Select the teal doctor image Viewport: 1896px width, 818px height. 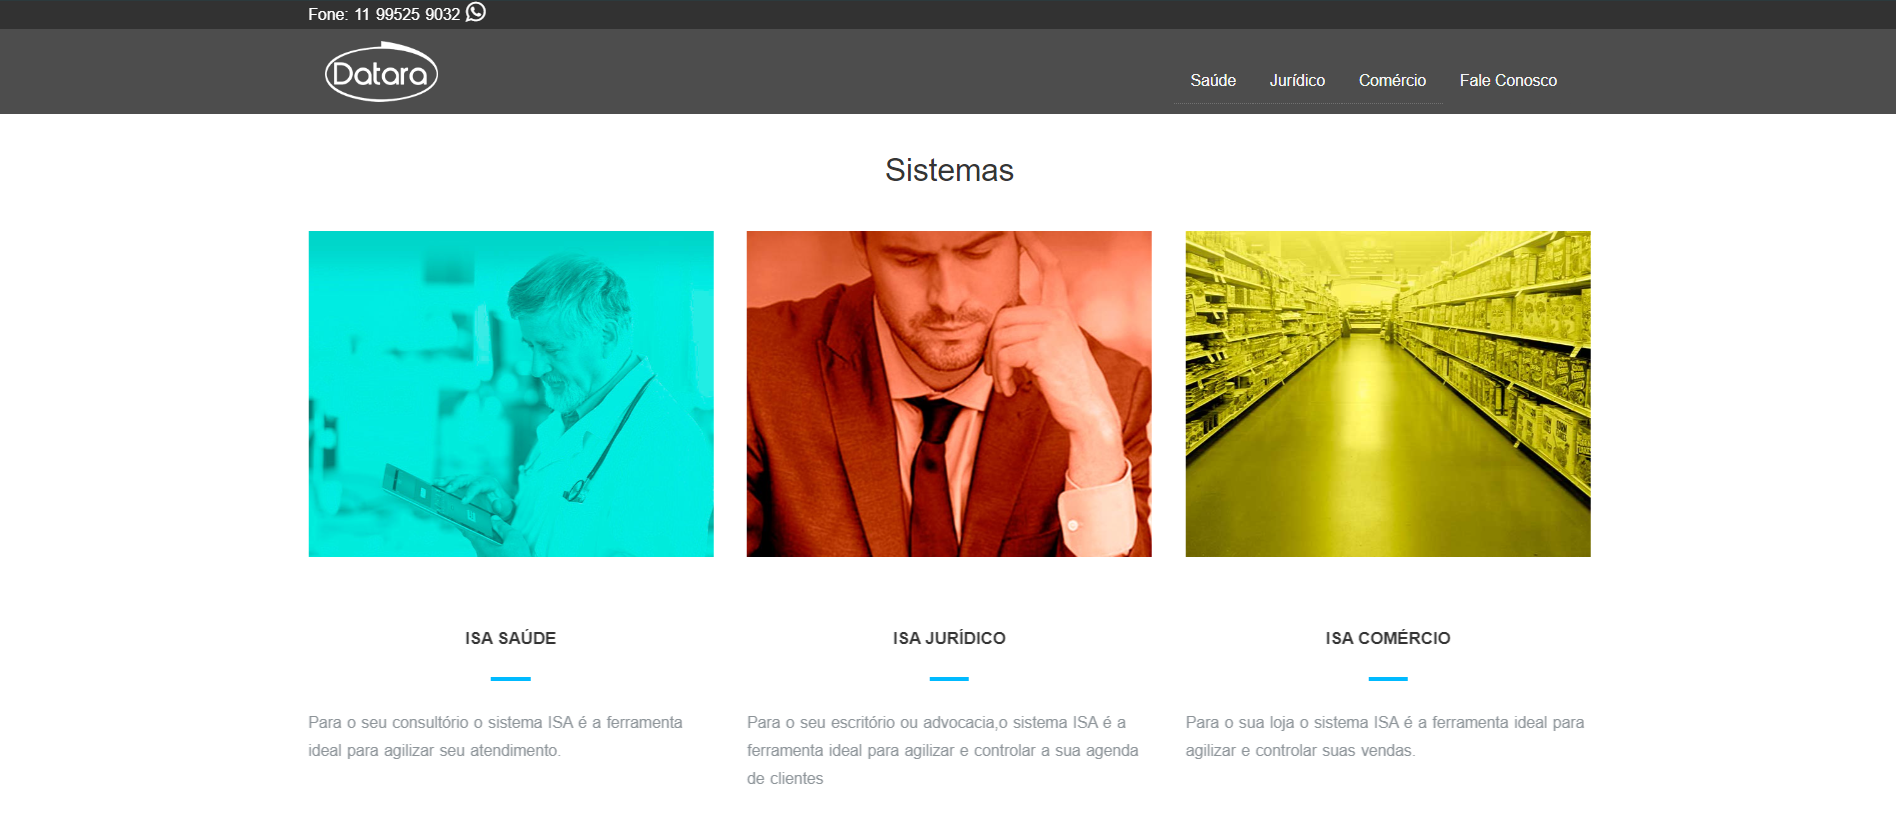coord(511,394)
